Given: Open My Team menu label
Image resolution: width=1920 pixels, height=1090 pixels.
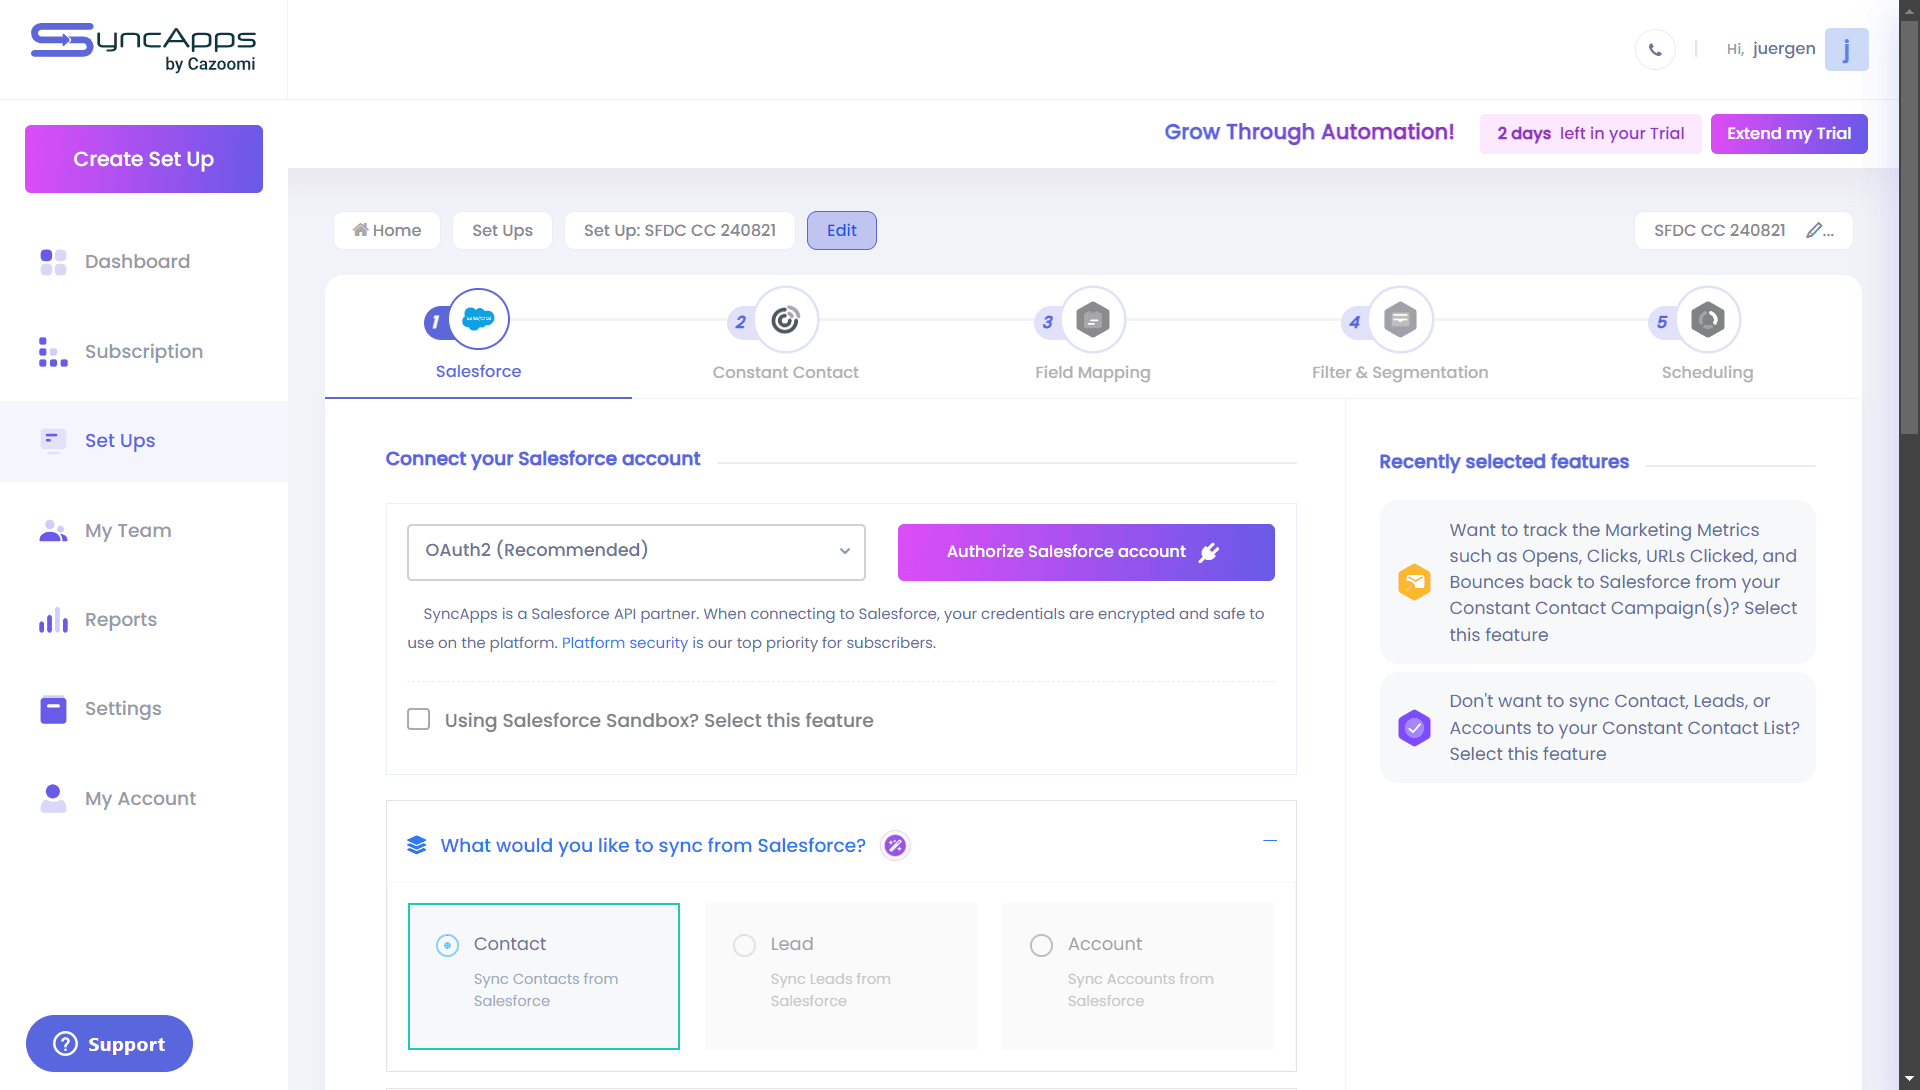Looking at the screenshot, I should coord(128,531).
